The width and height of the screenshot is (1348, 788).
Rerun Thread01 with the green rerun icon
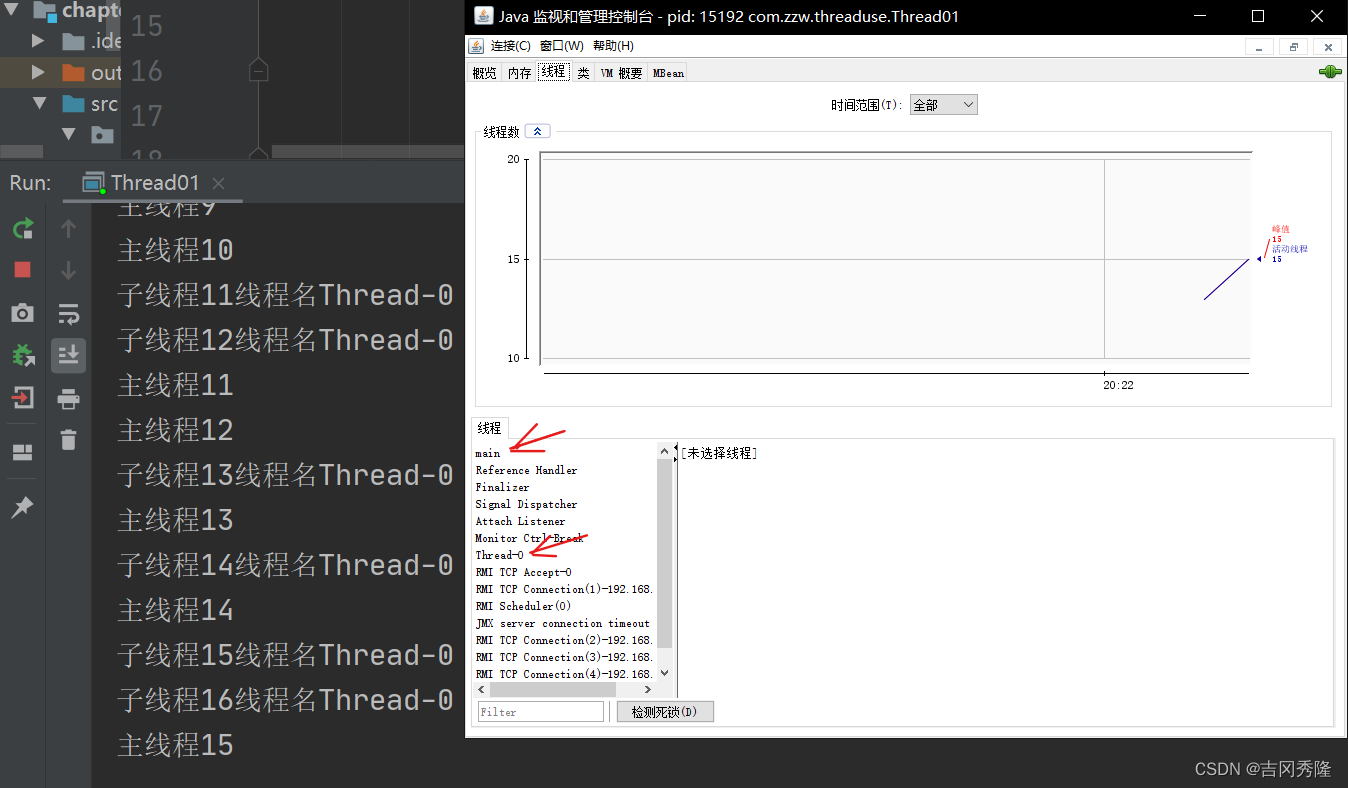pos(22,229)
